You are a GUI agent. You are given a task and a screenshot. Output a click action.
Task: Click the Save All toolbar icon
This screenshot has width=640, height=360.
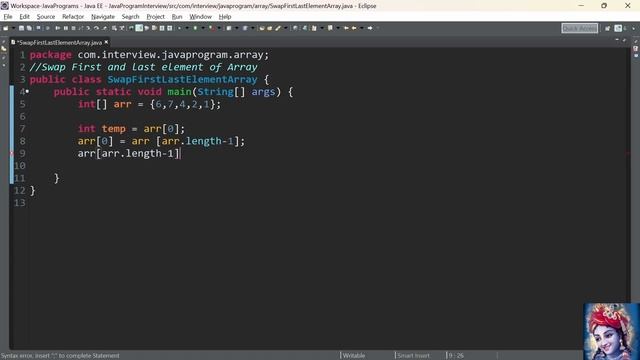[29, 28]
